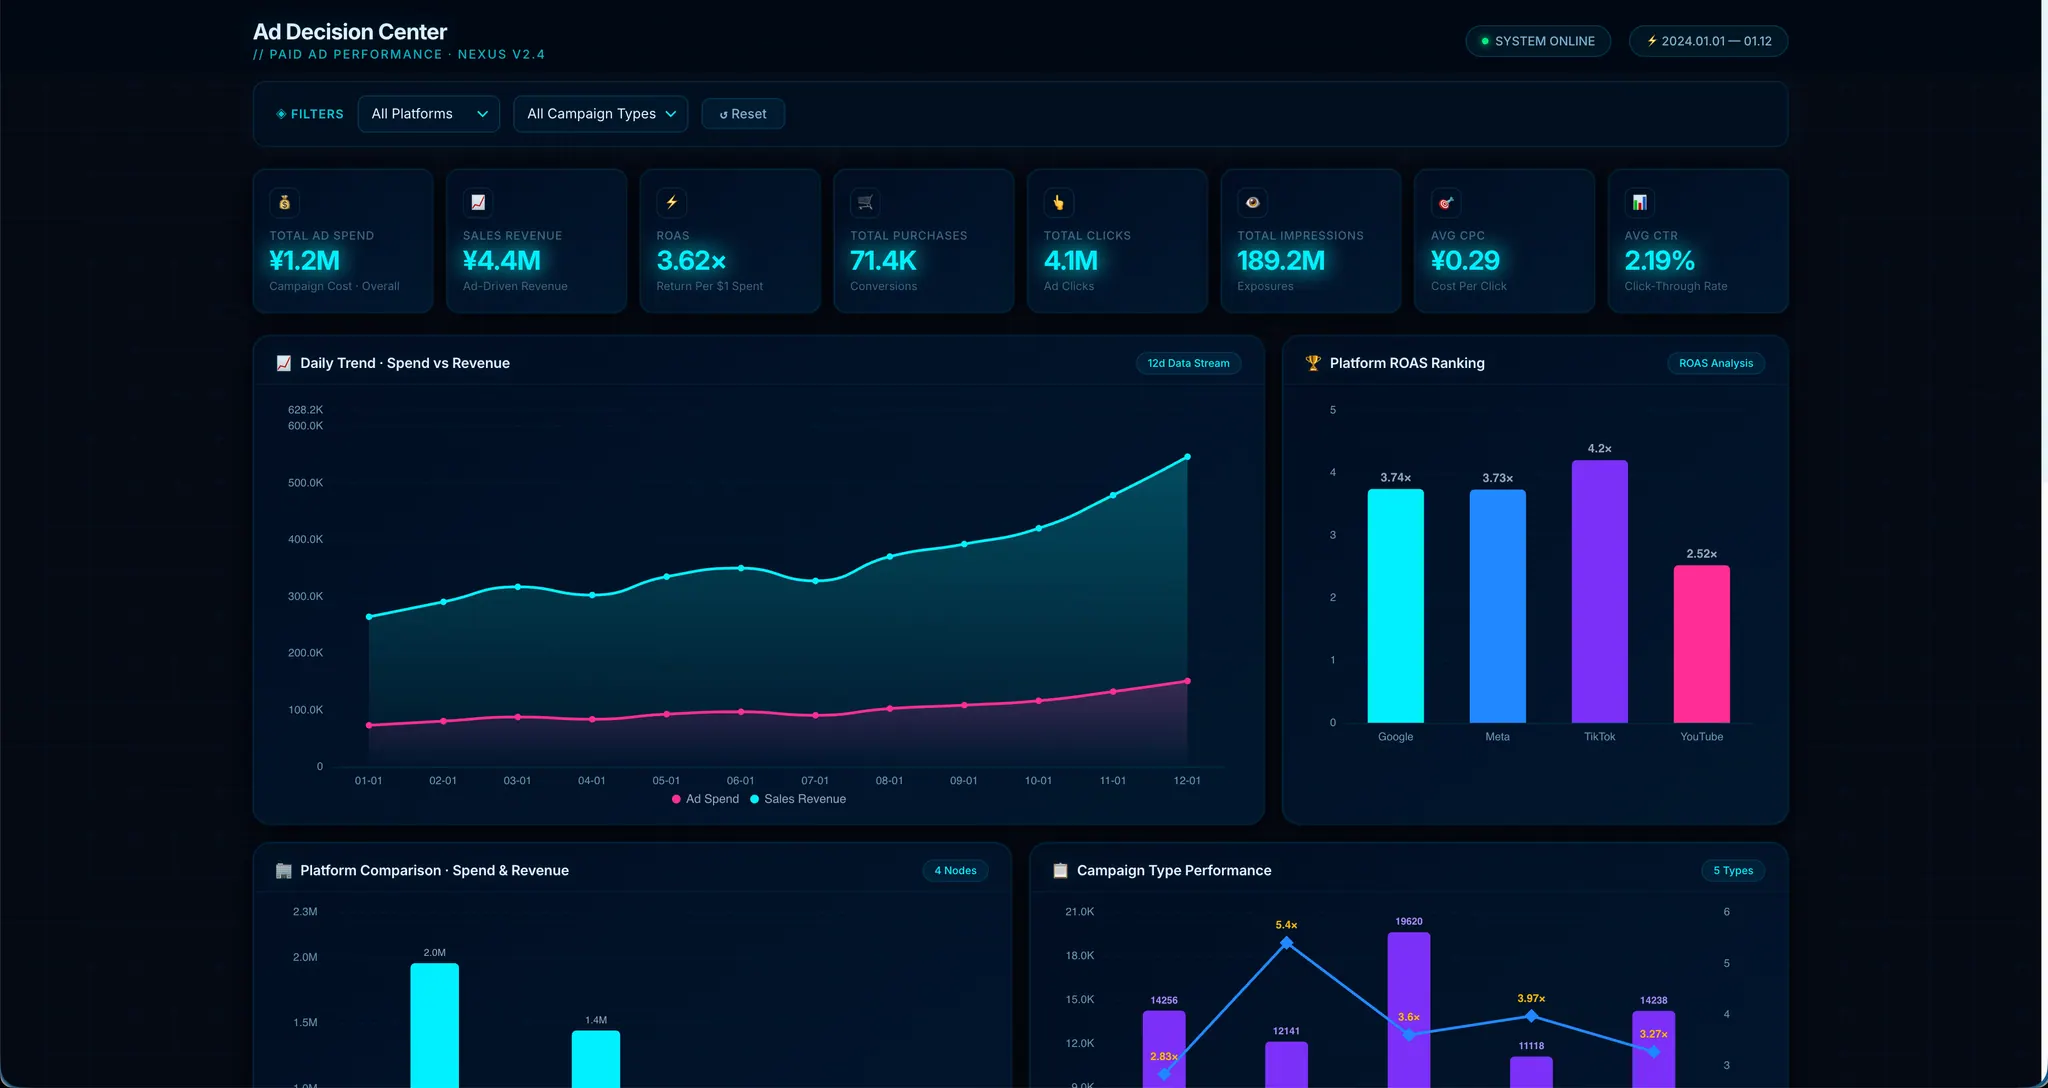This screenshot has width=2048, height=1088.
Task: Click the Ad Spend data point at 12-01
Action: (1188, 681)
